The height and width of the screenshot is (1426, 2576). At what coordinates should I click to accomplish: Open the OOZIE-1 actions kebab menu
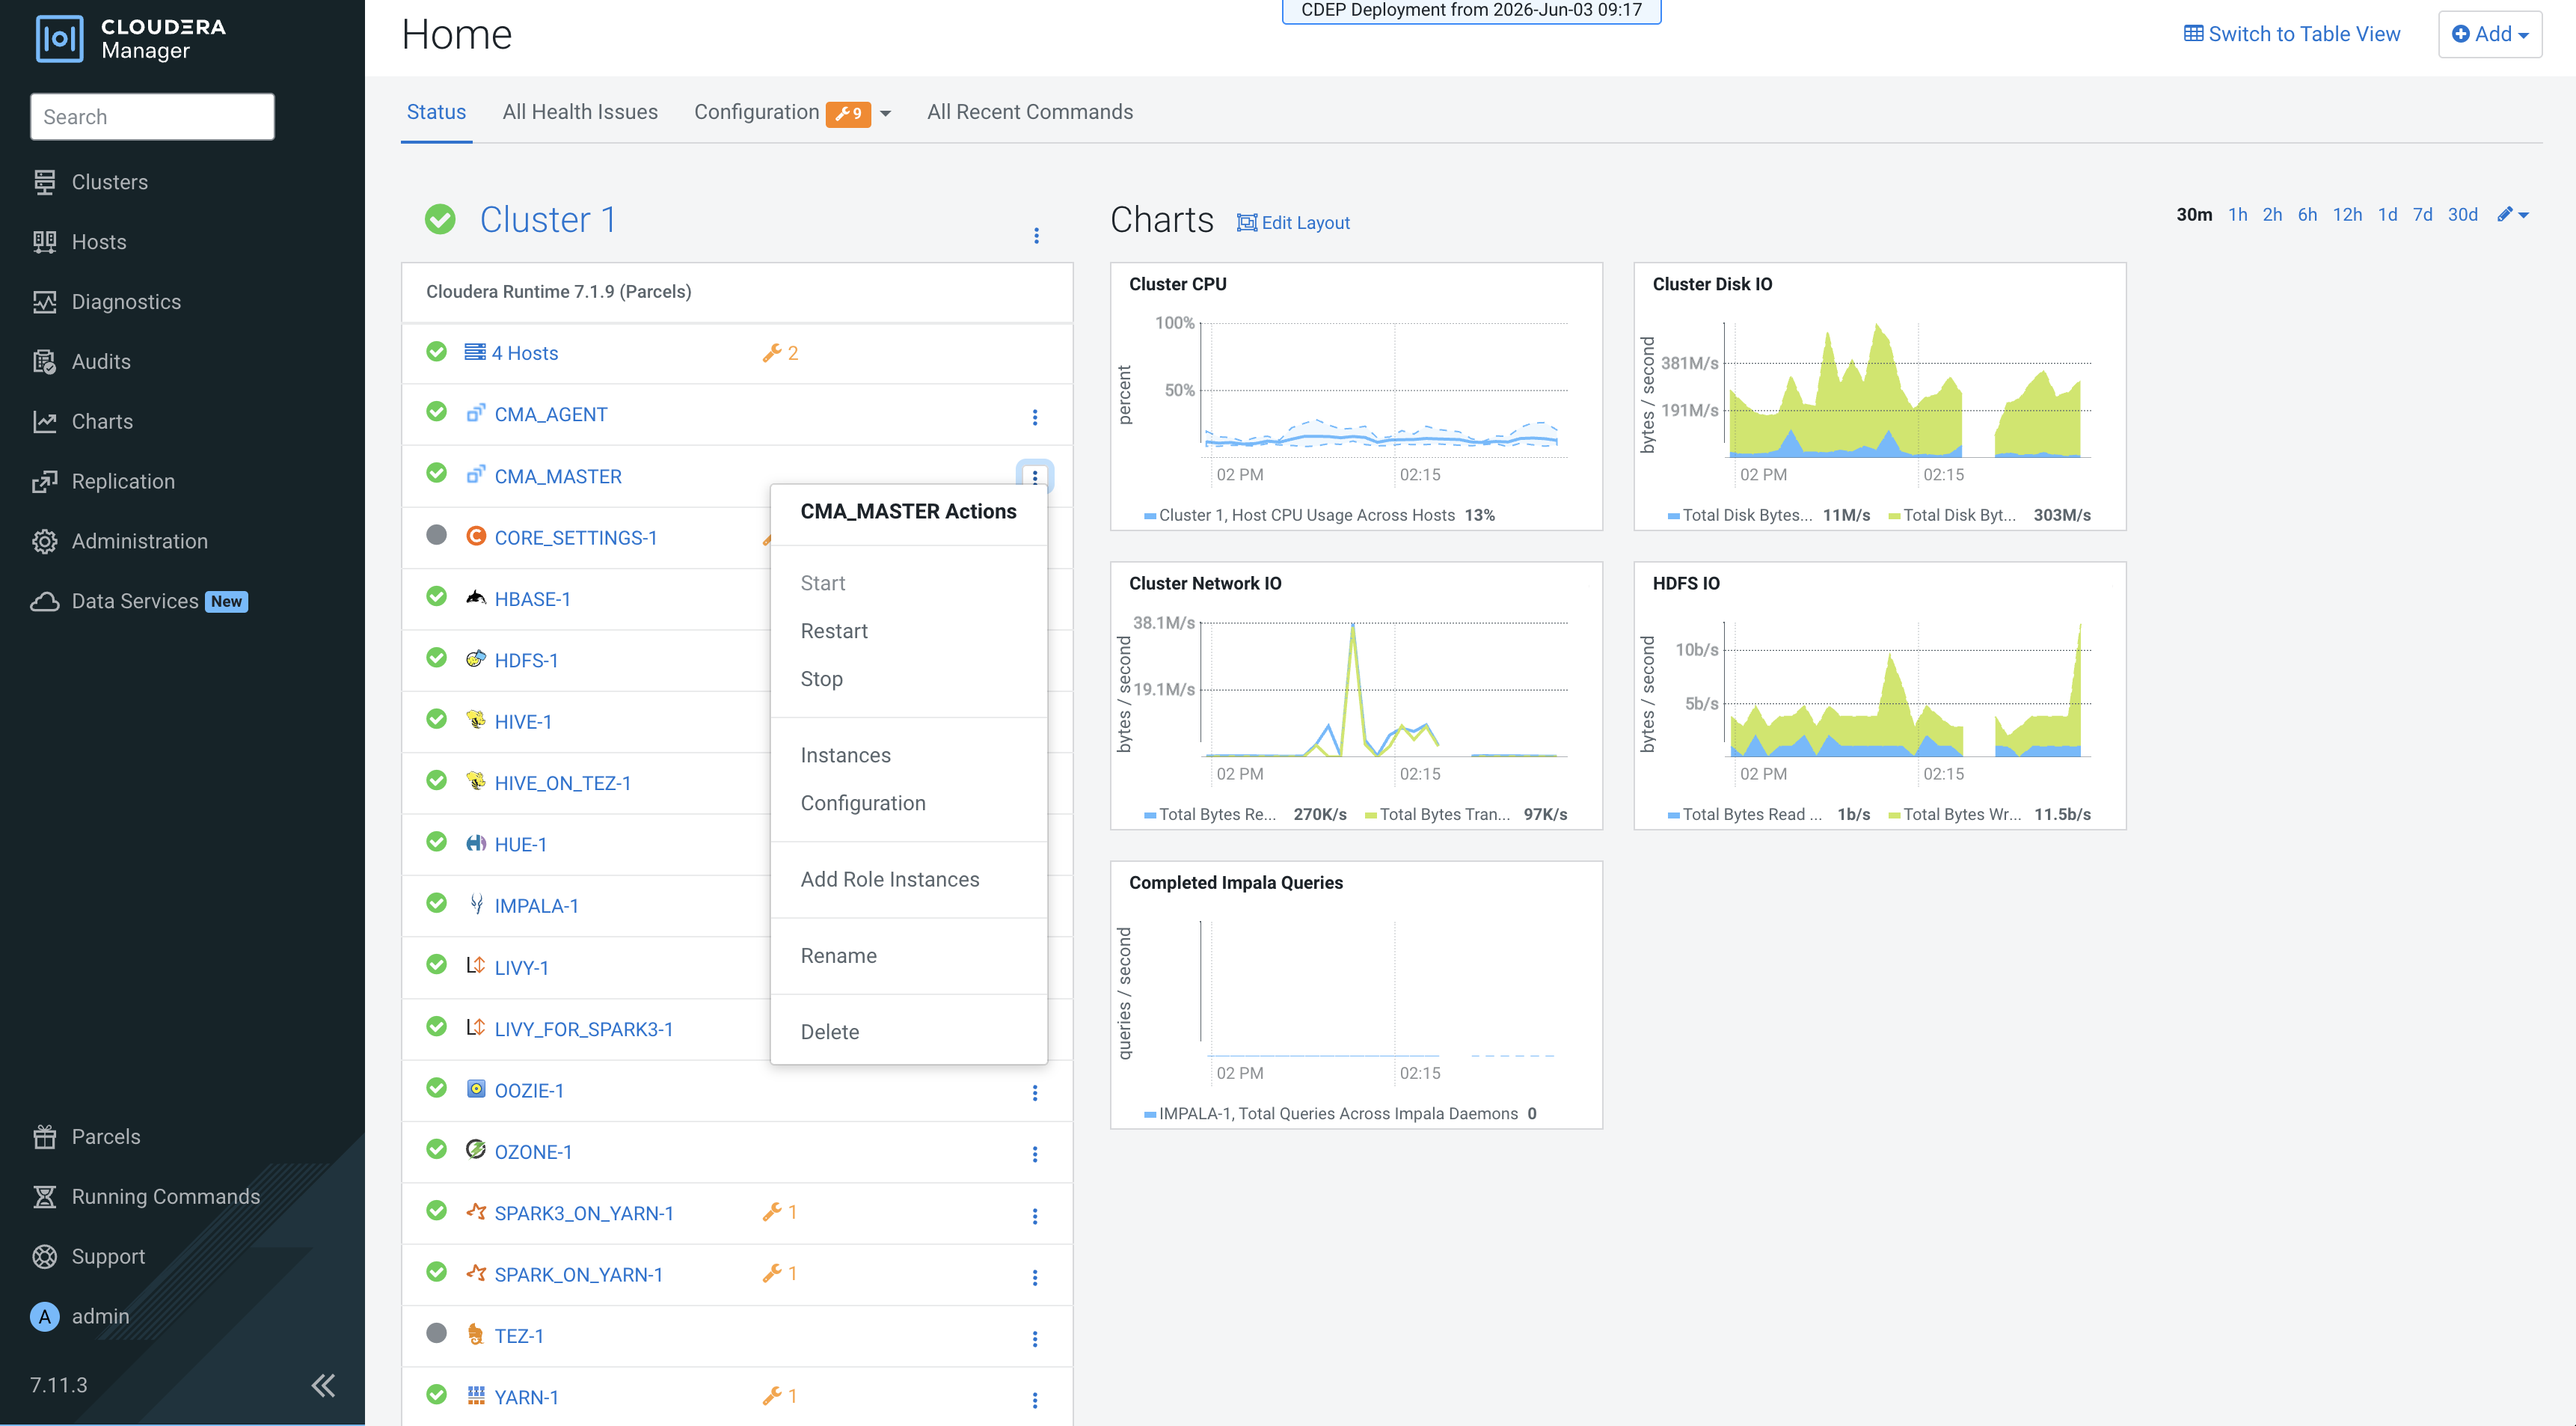coord(1035,1093)
